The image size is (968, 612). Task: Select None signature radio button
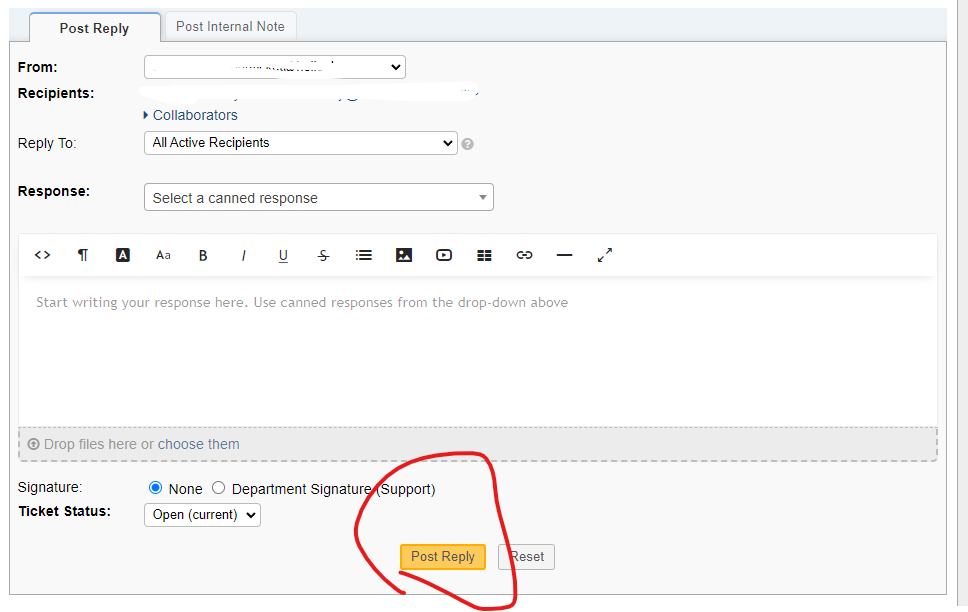(x=155, y=489)
